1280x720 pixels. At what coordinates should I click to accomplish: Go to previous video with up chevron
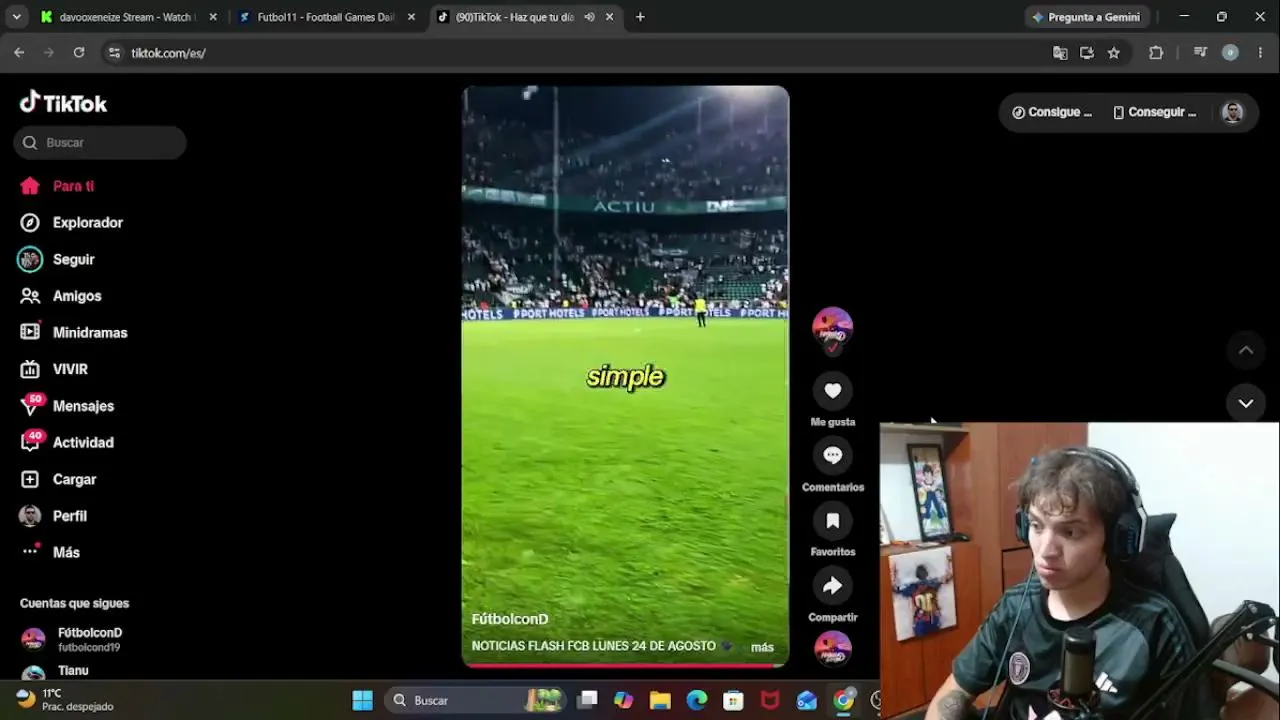coord(1246,350)
